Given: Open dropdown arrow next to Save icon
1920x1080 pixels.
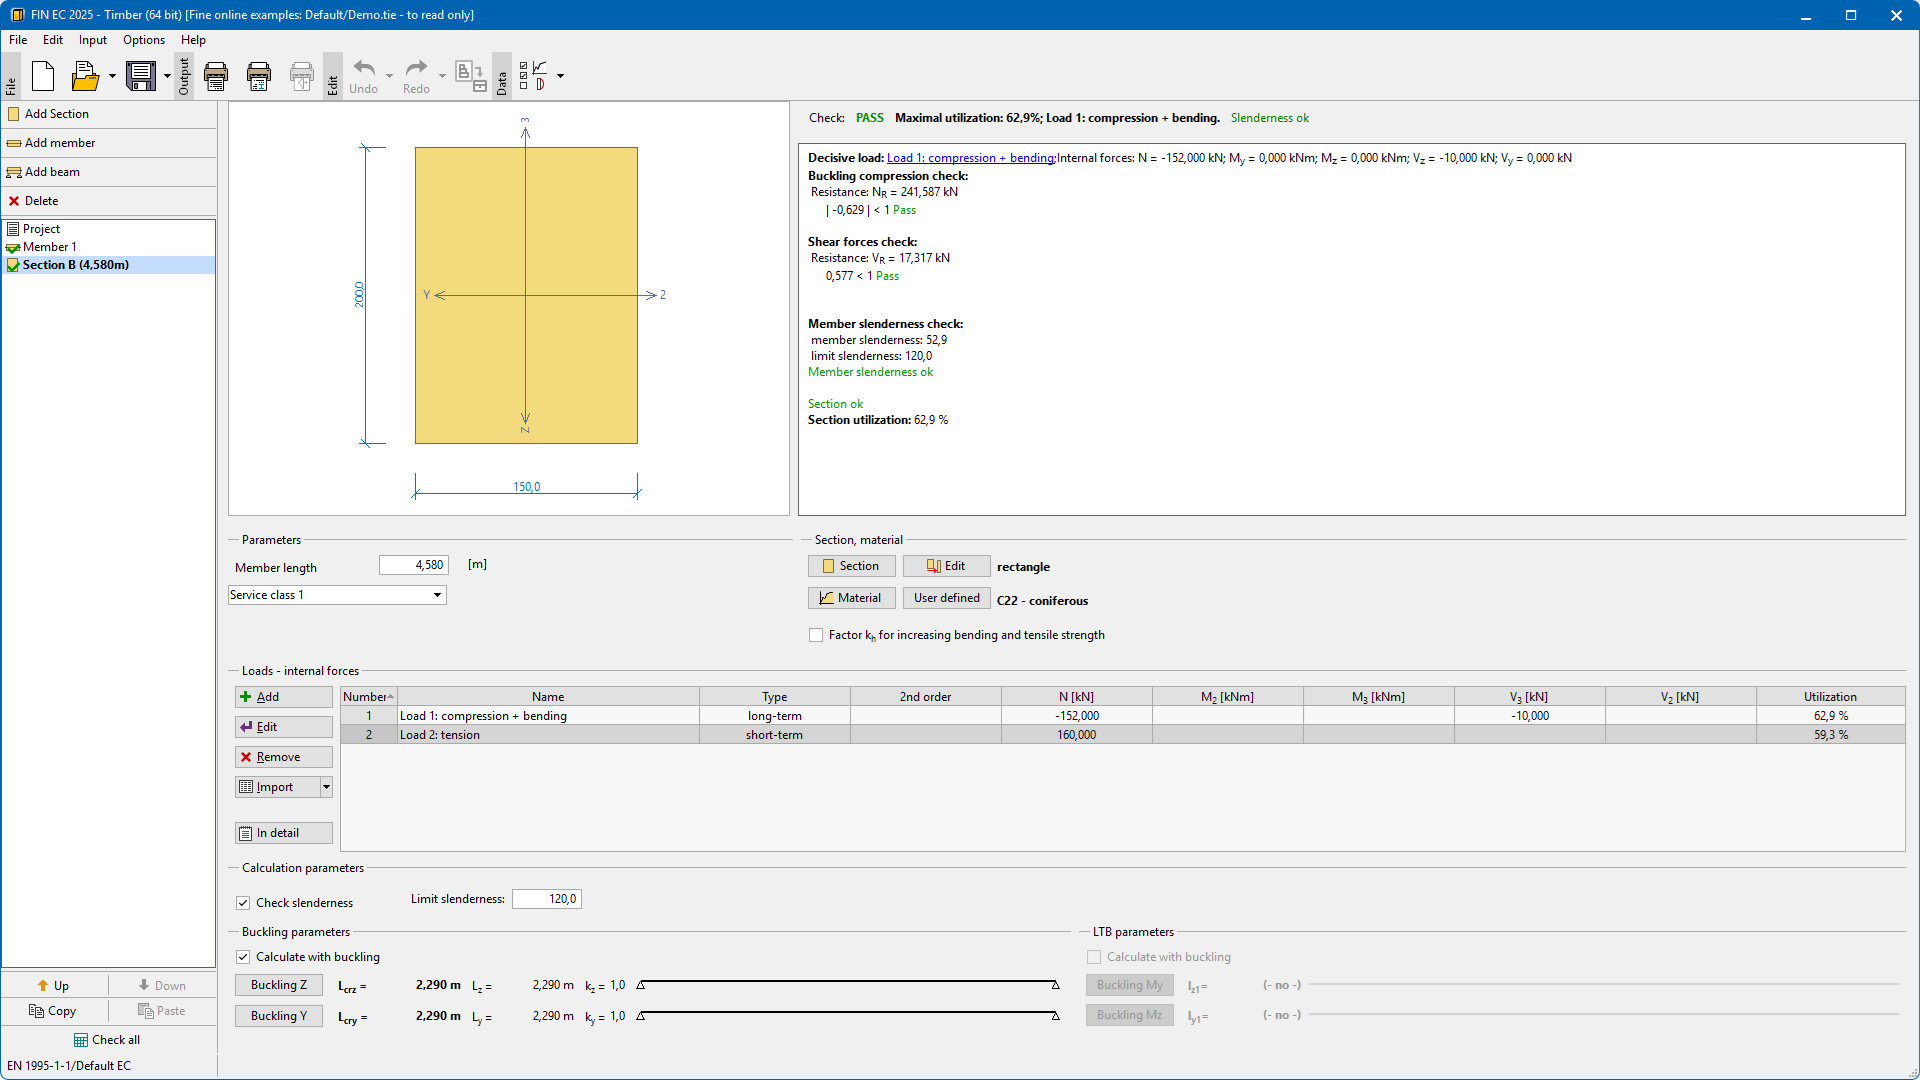Looking at the screenshot, I should pyautogui.click(x=167, y=76).
